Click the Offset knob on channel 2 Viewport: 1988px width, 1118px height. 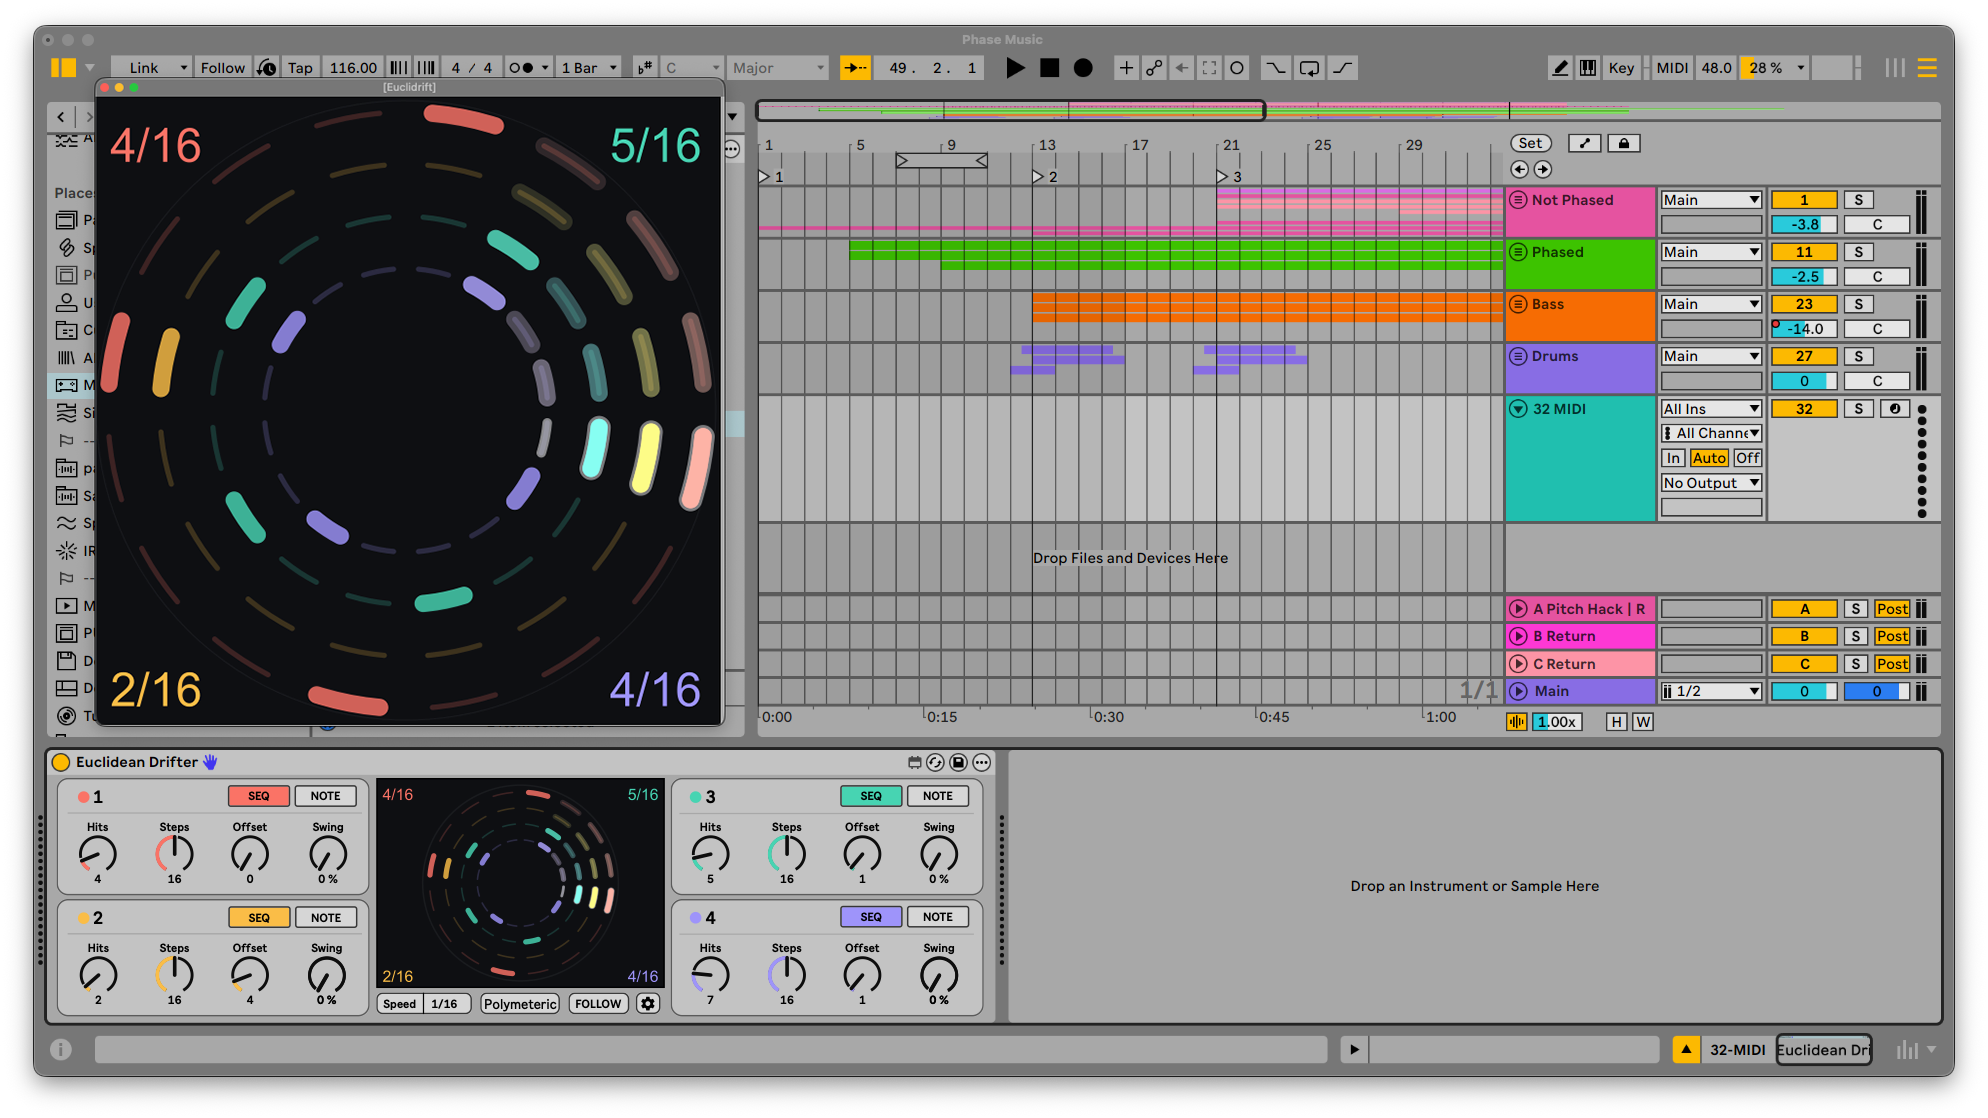click(250, 975)
